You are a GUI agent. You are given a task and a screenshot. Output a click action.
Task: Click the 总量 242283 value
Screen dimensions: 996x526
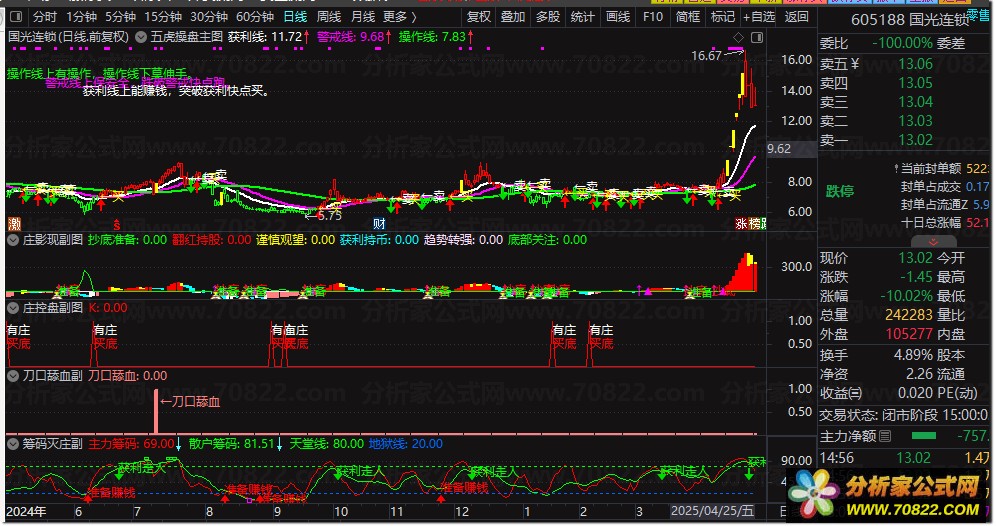click(x=908, y=315)
